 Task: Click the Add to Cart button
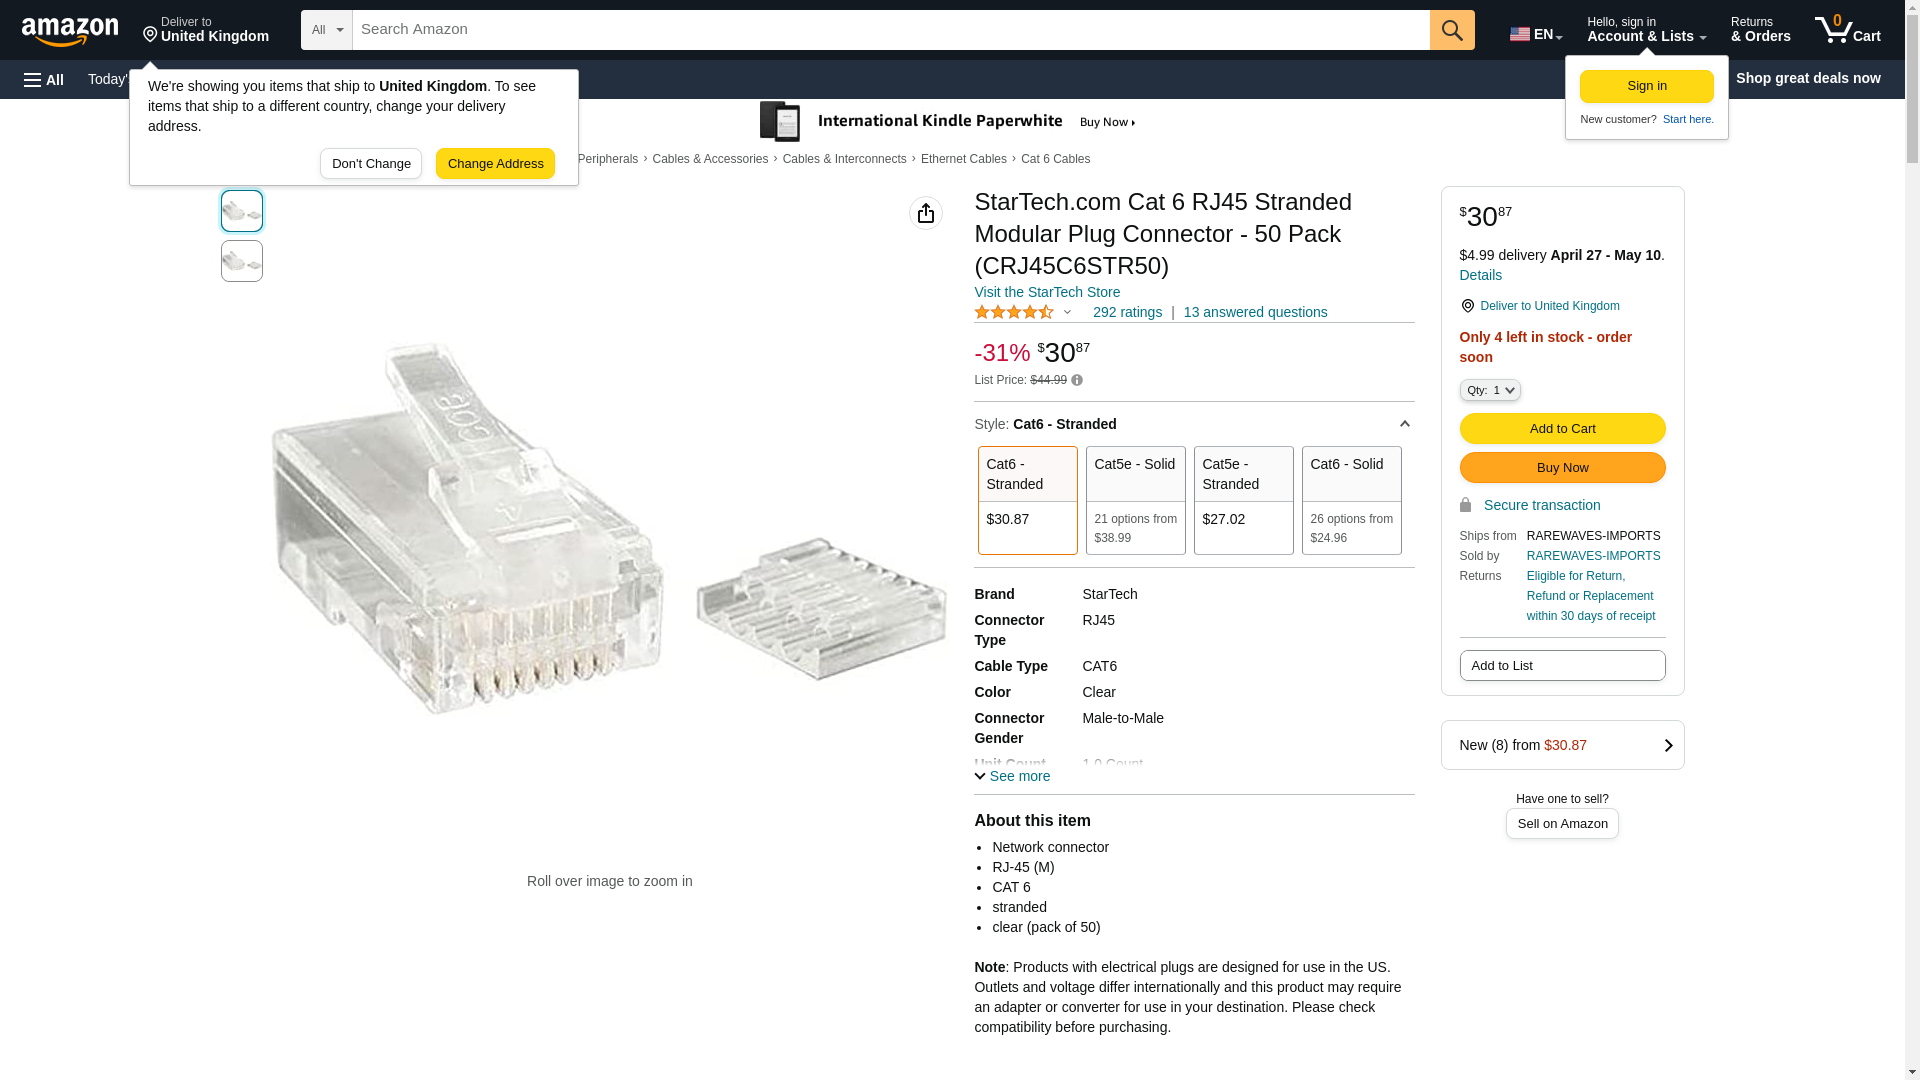(x=1562, y=428)
